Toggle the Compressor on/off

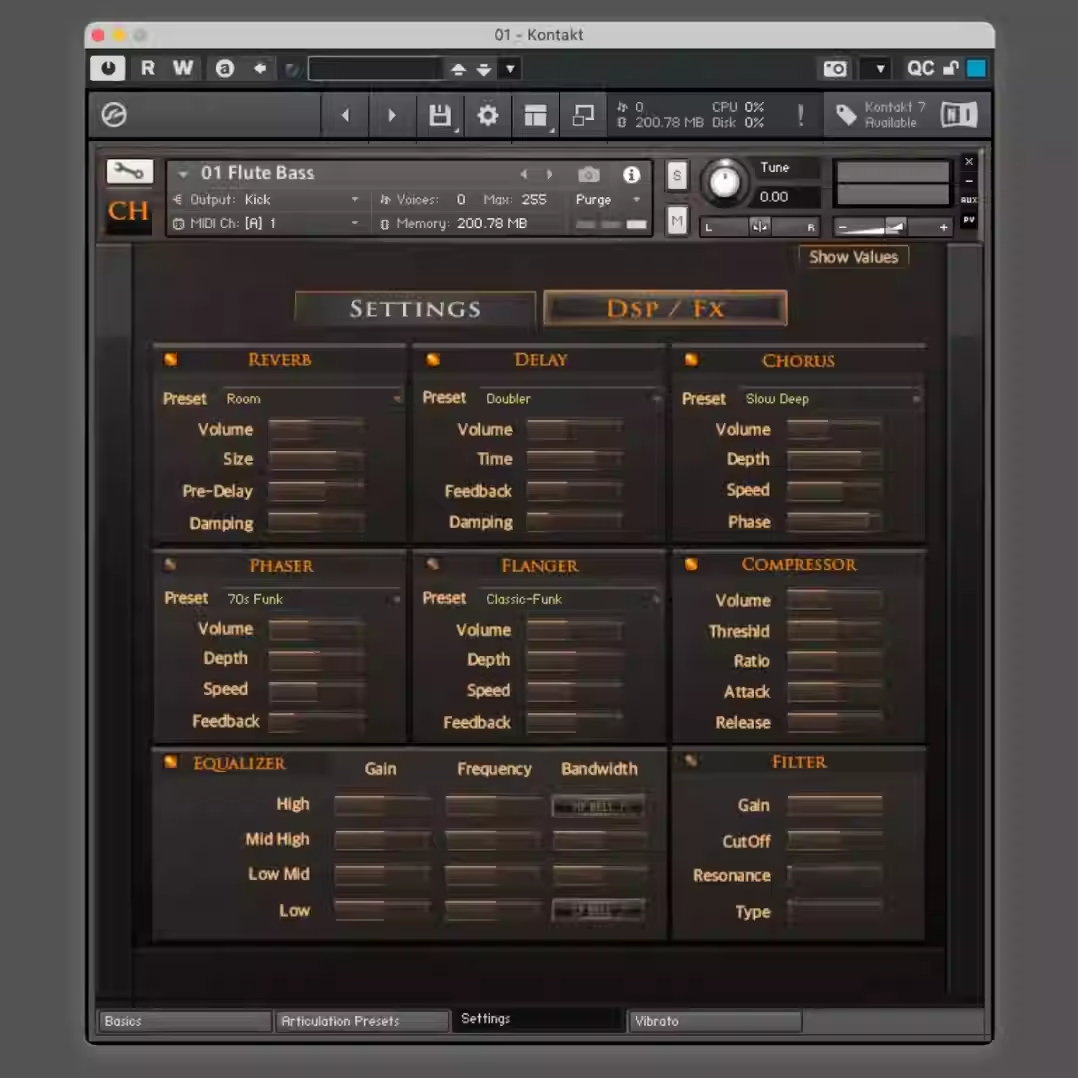692,564
